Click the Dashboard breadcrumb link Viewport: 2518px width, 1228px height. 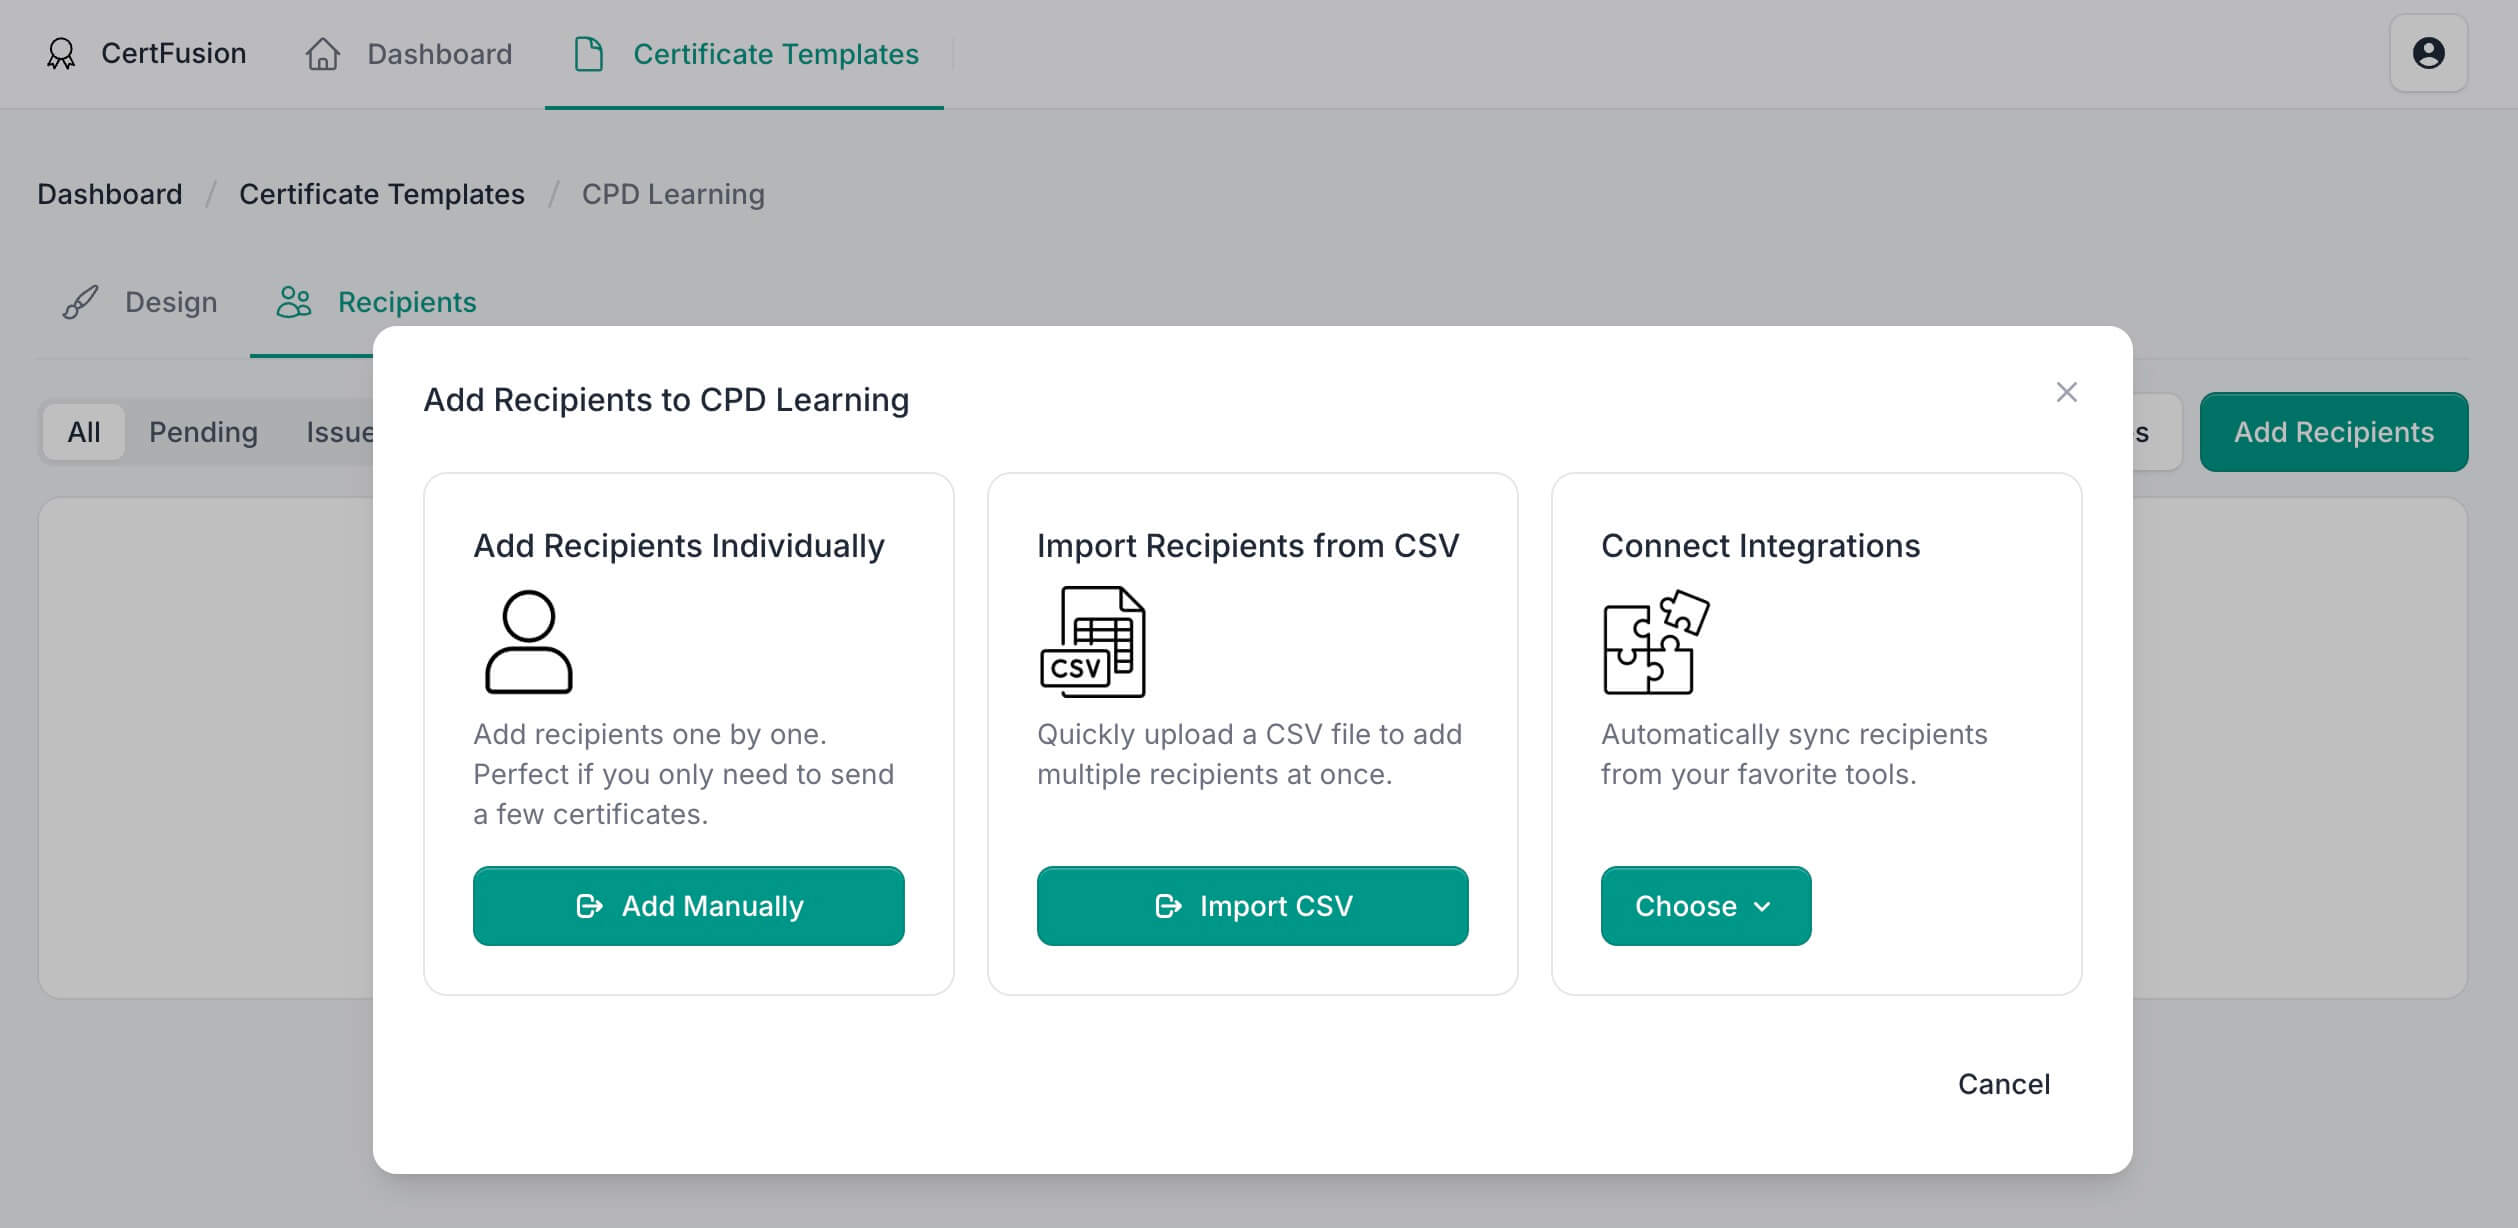(x=110, y=194)
